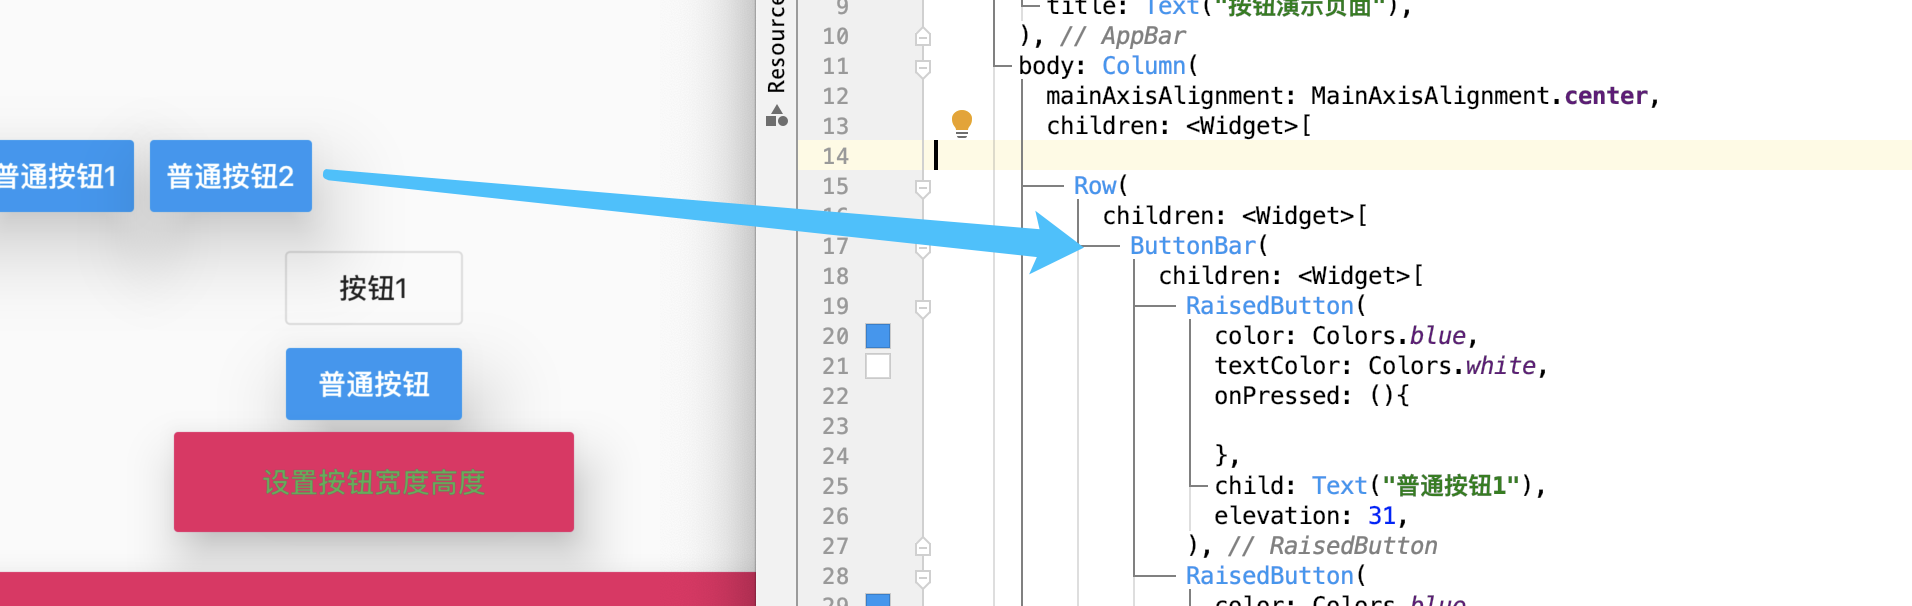
Task: Click Colors.white textColor value
Action: click(x=1452, y=366)
